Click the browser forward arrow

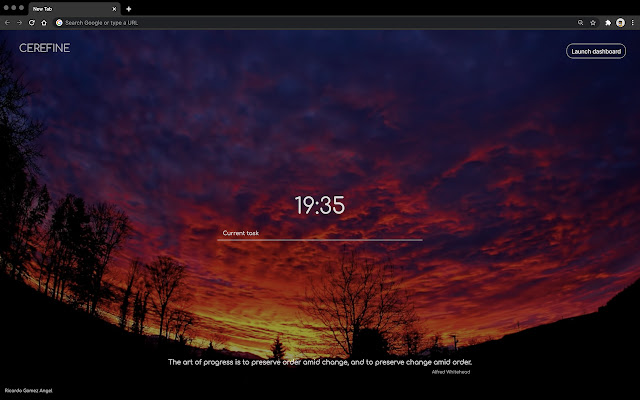(x=19, y=22)
